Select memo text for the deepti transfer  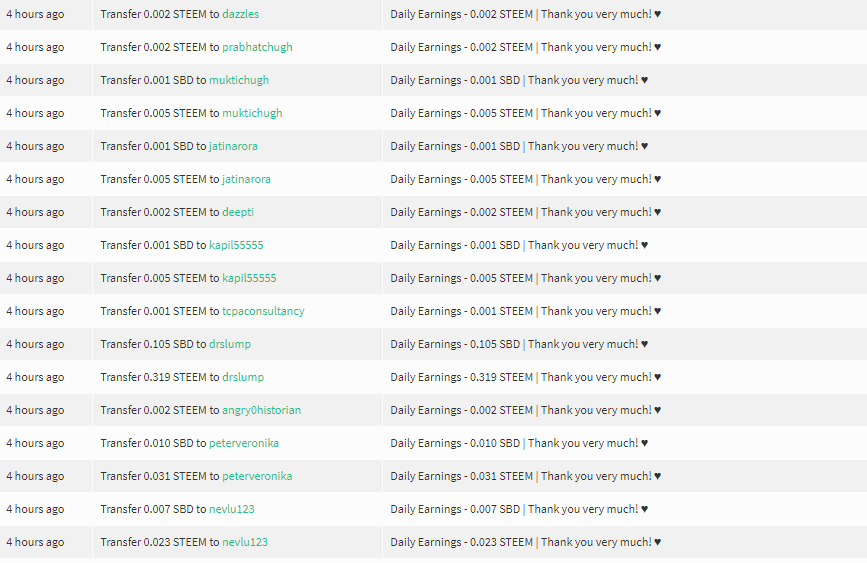click(525, 212)
